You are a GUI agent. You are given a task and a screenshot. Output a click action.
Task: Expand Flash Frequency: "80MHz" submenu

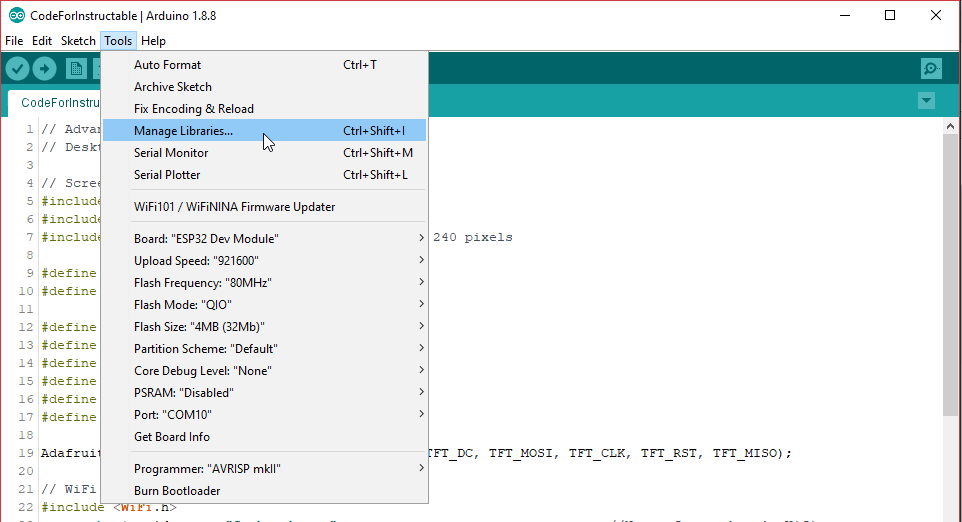(264, 283)
